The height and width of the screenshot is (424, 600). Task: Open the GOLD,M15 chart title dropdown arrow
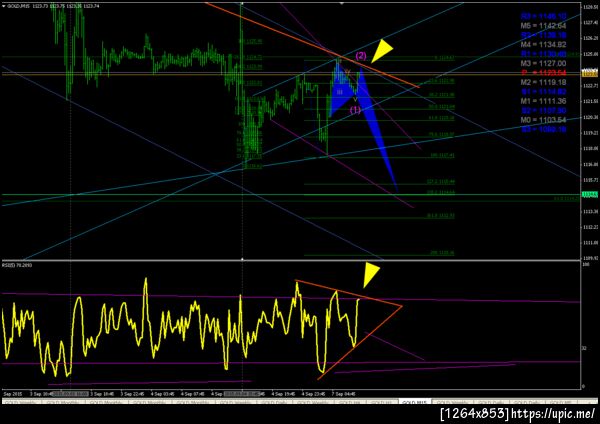pos(4,6)
